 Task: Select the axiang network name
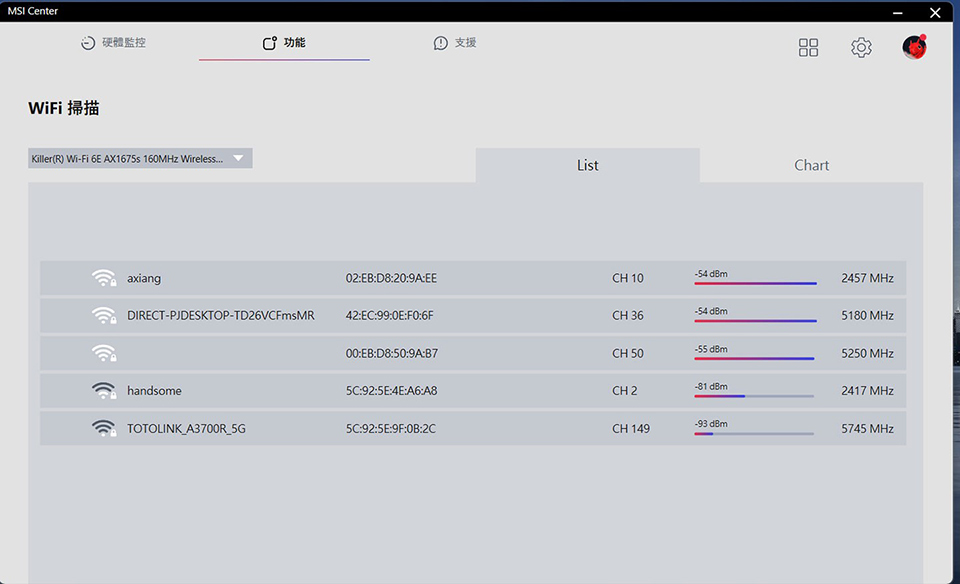[144, 279]
